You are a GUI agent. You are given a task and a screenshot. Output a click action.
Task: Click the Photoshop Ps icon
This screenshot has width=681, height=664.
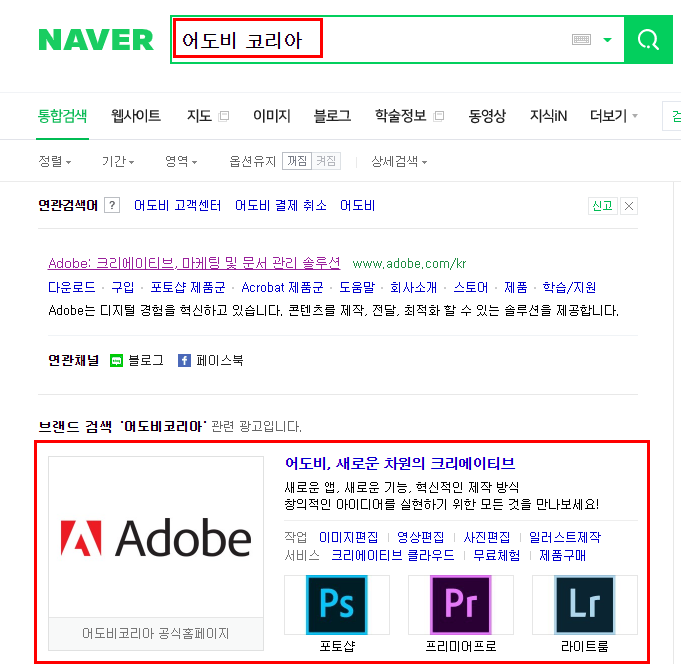337,605
